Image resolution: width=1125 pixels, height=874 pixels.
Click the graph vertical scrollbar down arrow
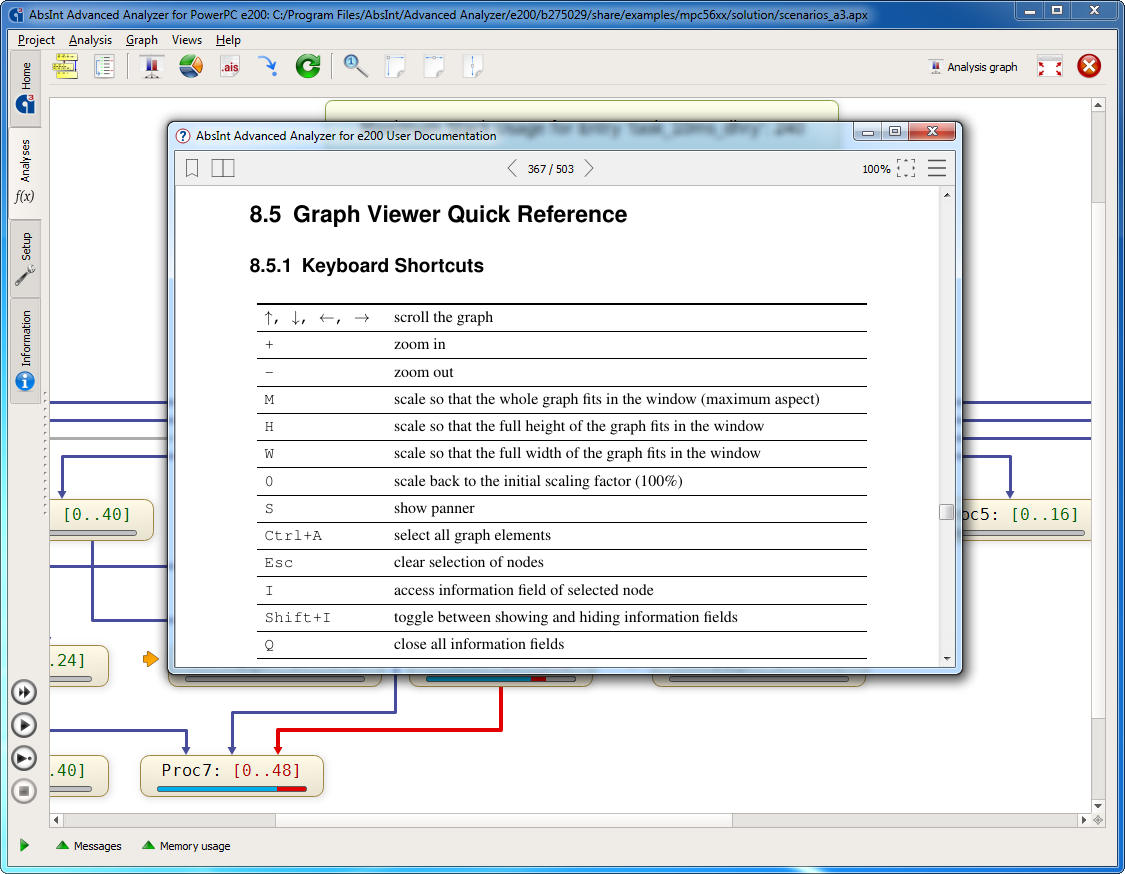[x=1098, y=806]
